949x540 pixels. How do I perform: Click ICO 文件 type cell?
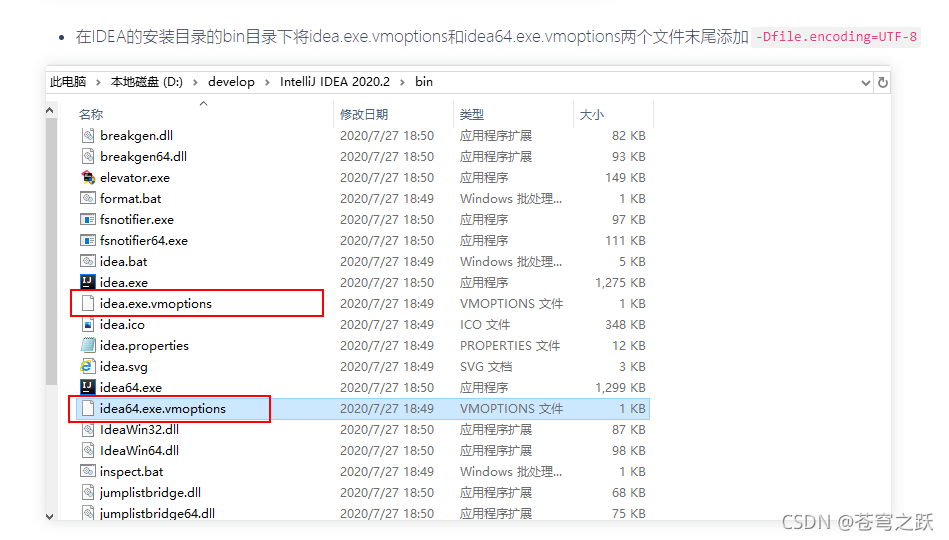(x=485, y=324)
